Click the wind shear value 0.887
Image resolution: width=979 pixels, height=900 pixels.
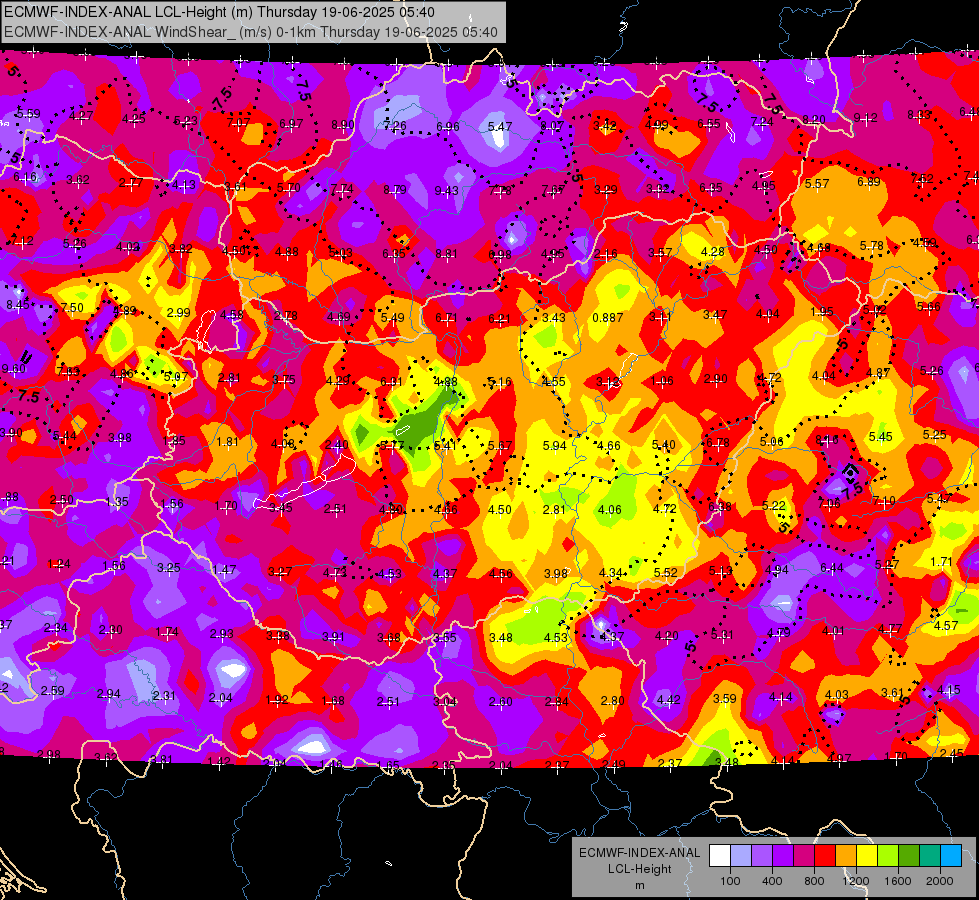tap(608, 318)
